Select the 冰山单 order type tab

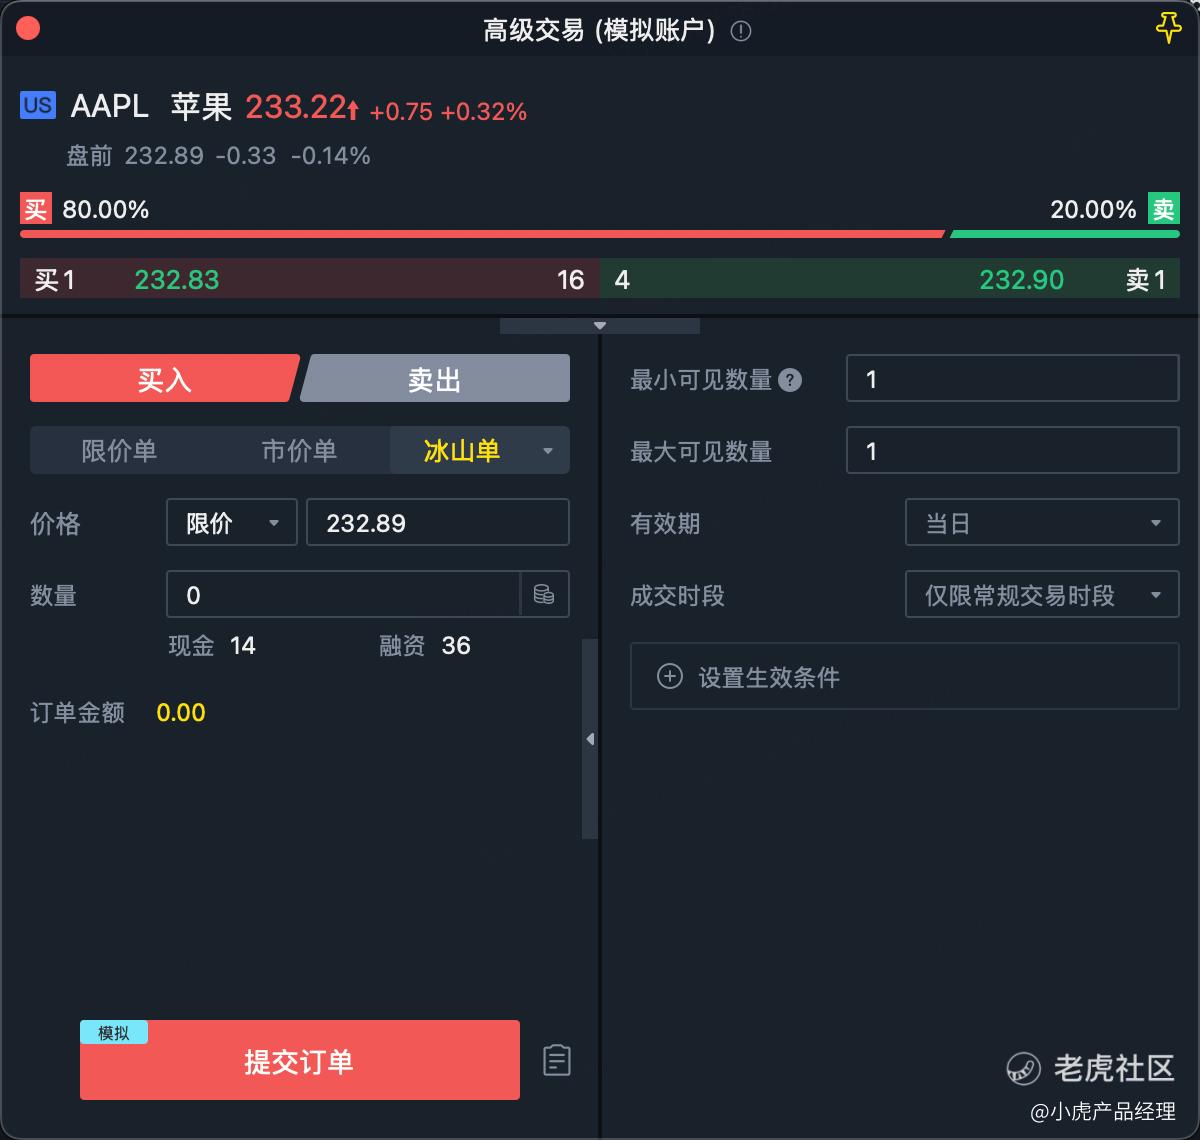click(x=461, y=451)
